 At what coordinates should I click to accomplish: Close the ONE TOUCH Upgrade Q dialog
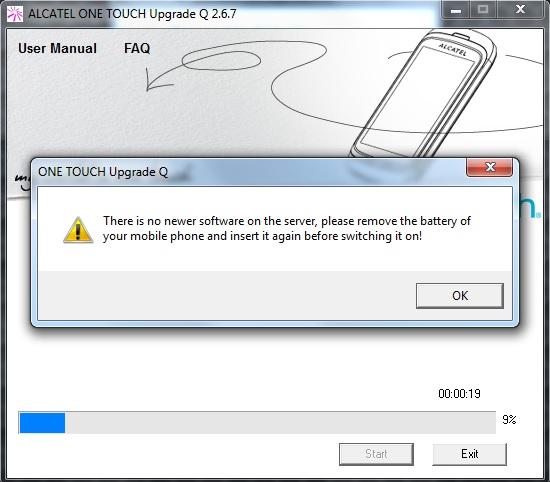click(x=489, y=167)
